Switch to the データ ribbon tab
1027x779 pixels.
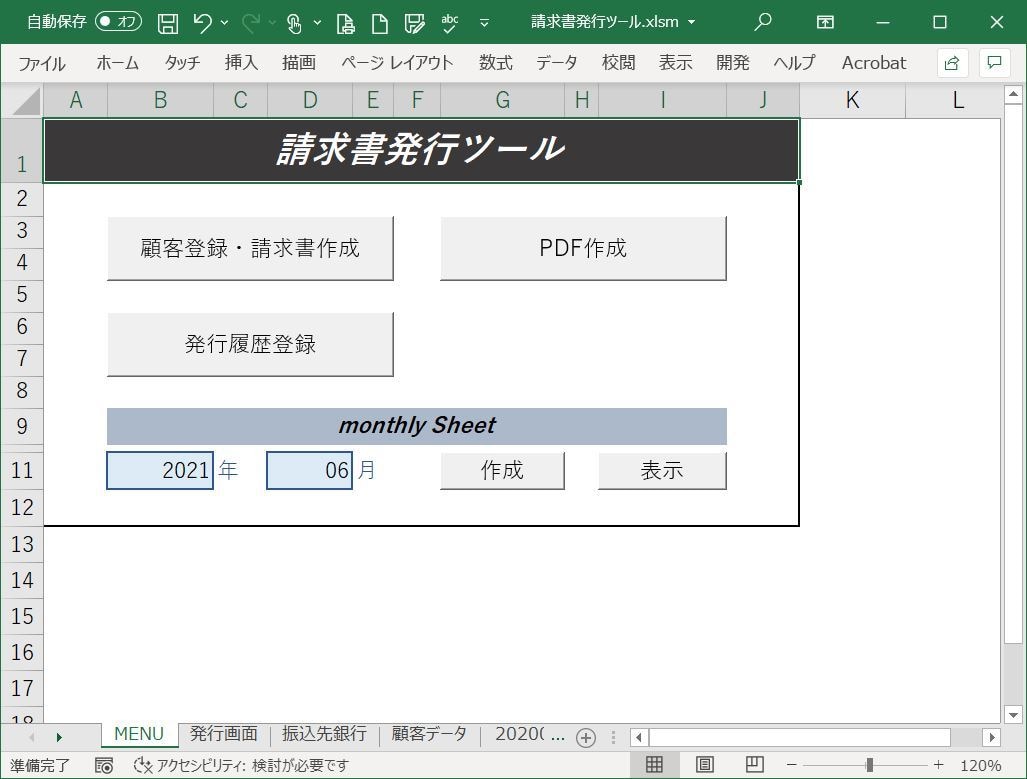click(x=557, y=63)
